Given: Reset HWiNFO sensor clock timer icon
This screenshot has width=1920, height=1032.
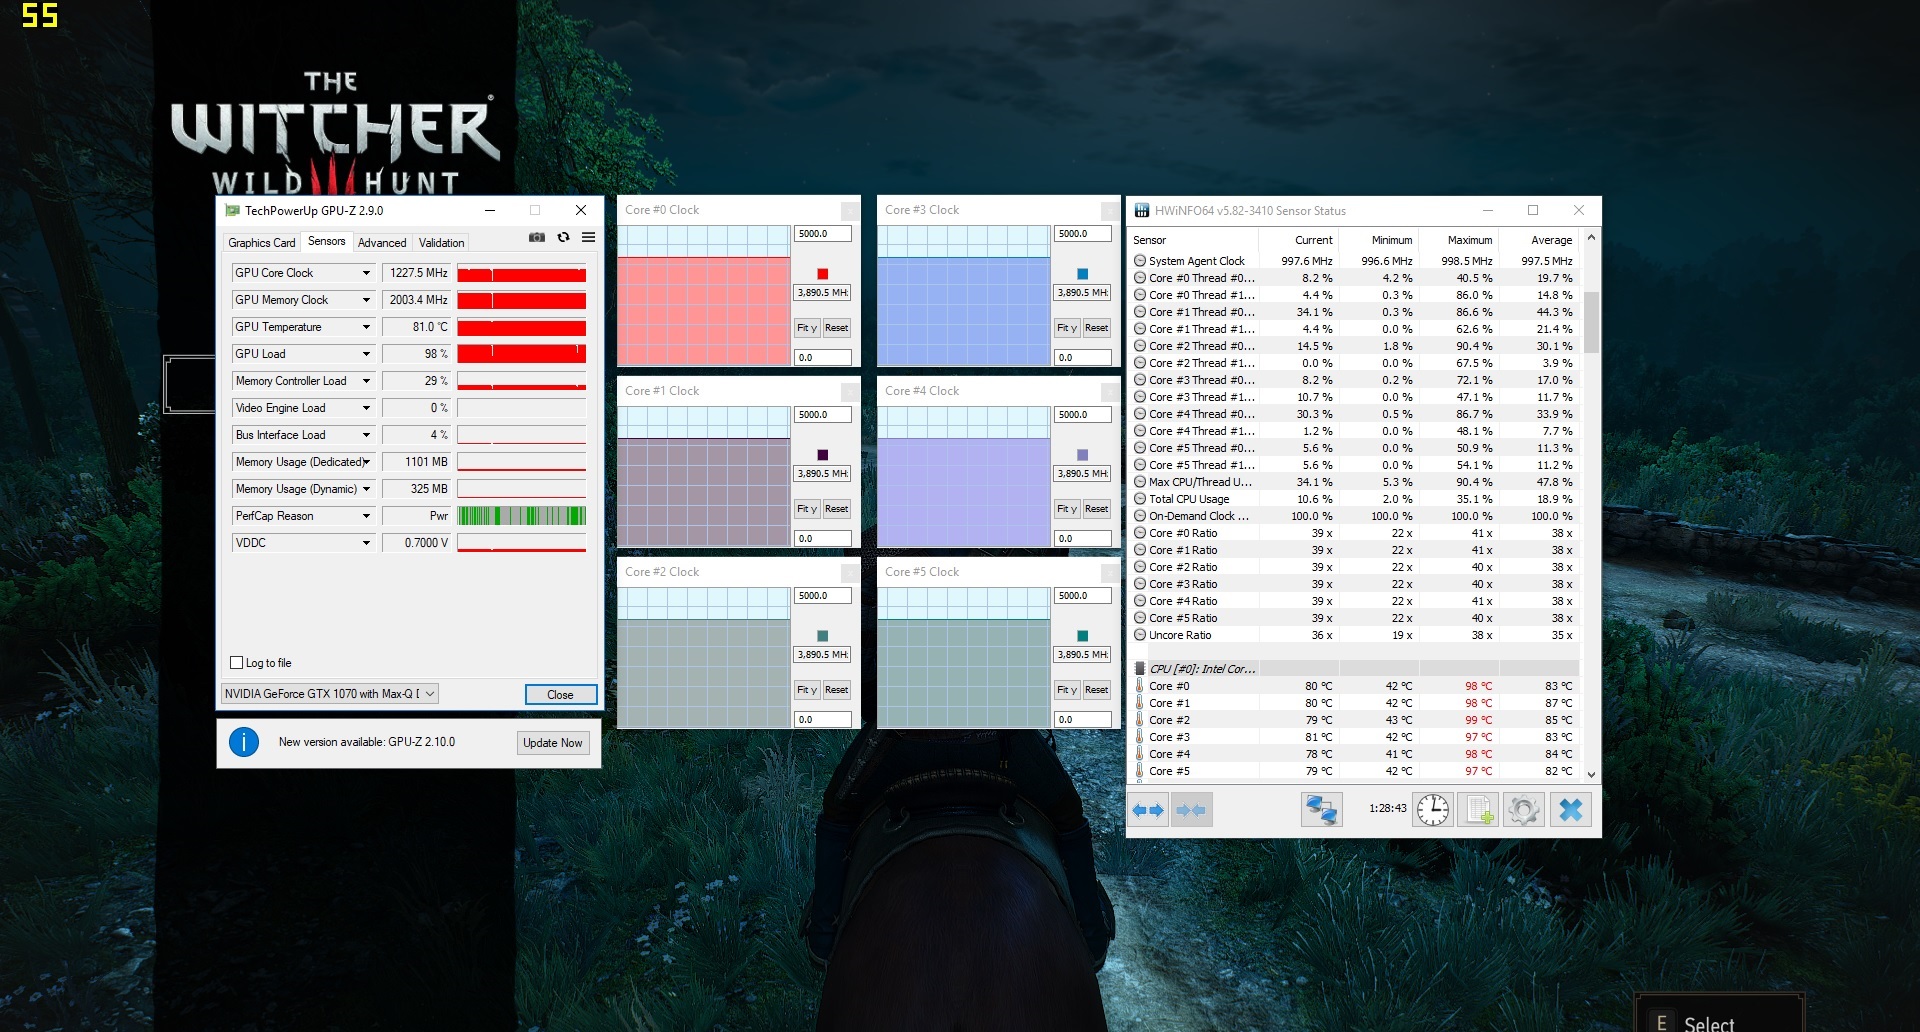Looking at the screenshot, I should pos(1432,809).
